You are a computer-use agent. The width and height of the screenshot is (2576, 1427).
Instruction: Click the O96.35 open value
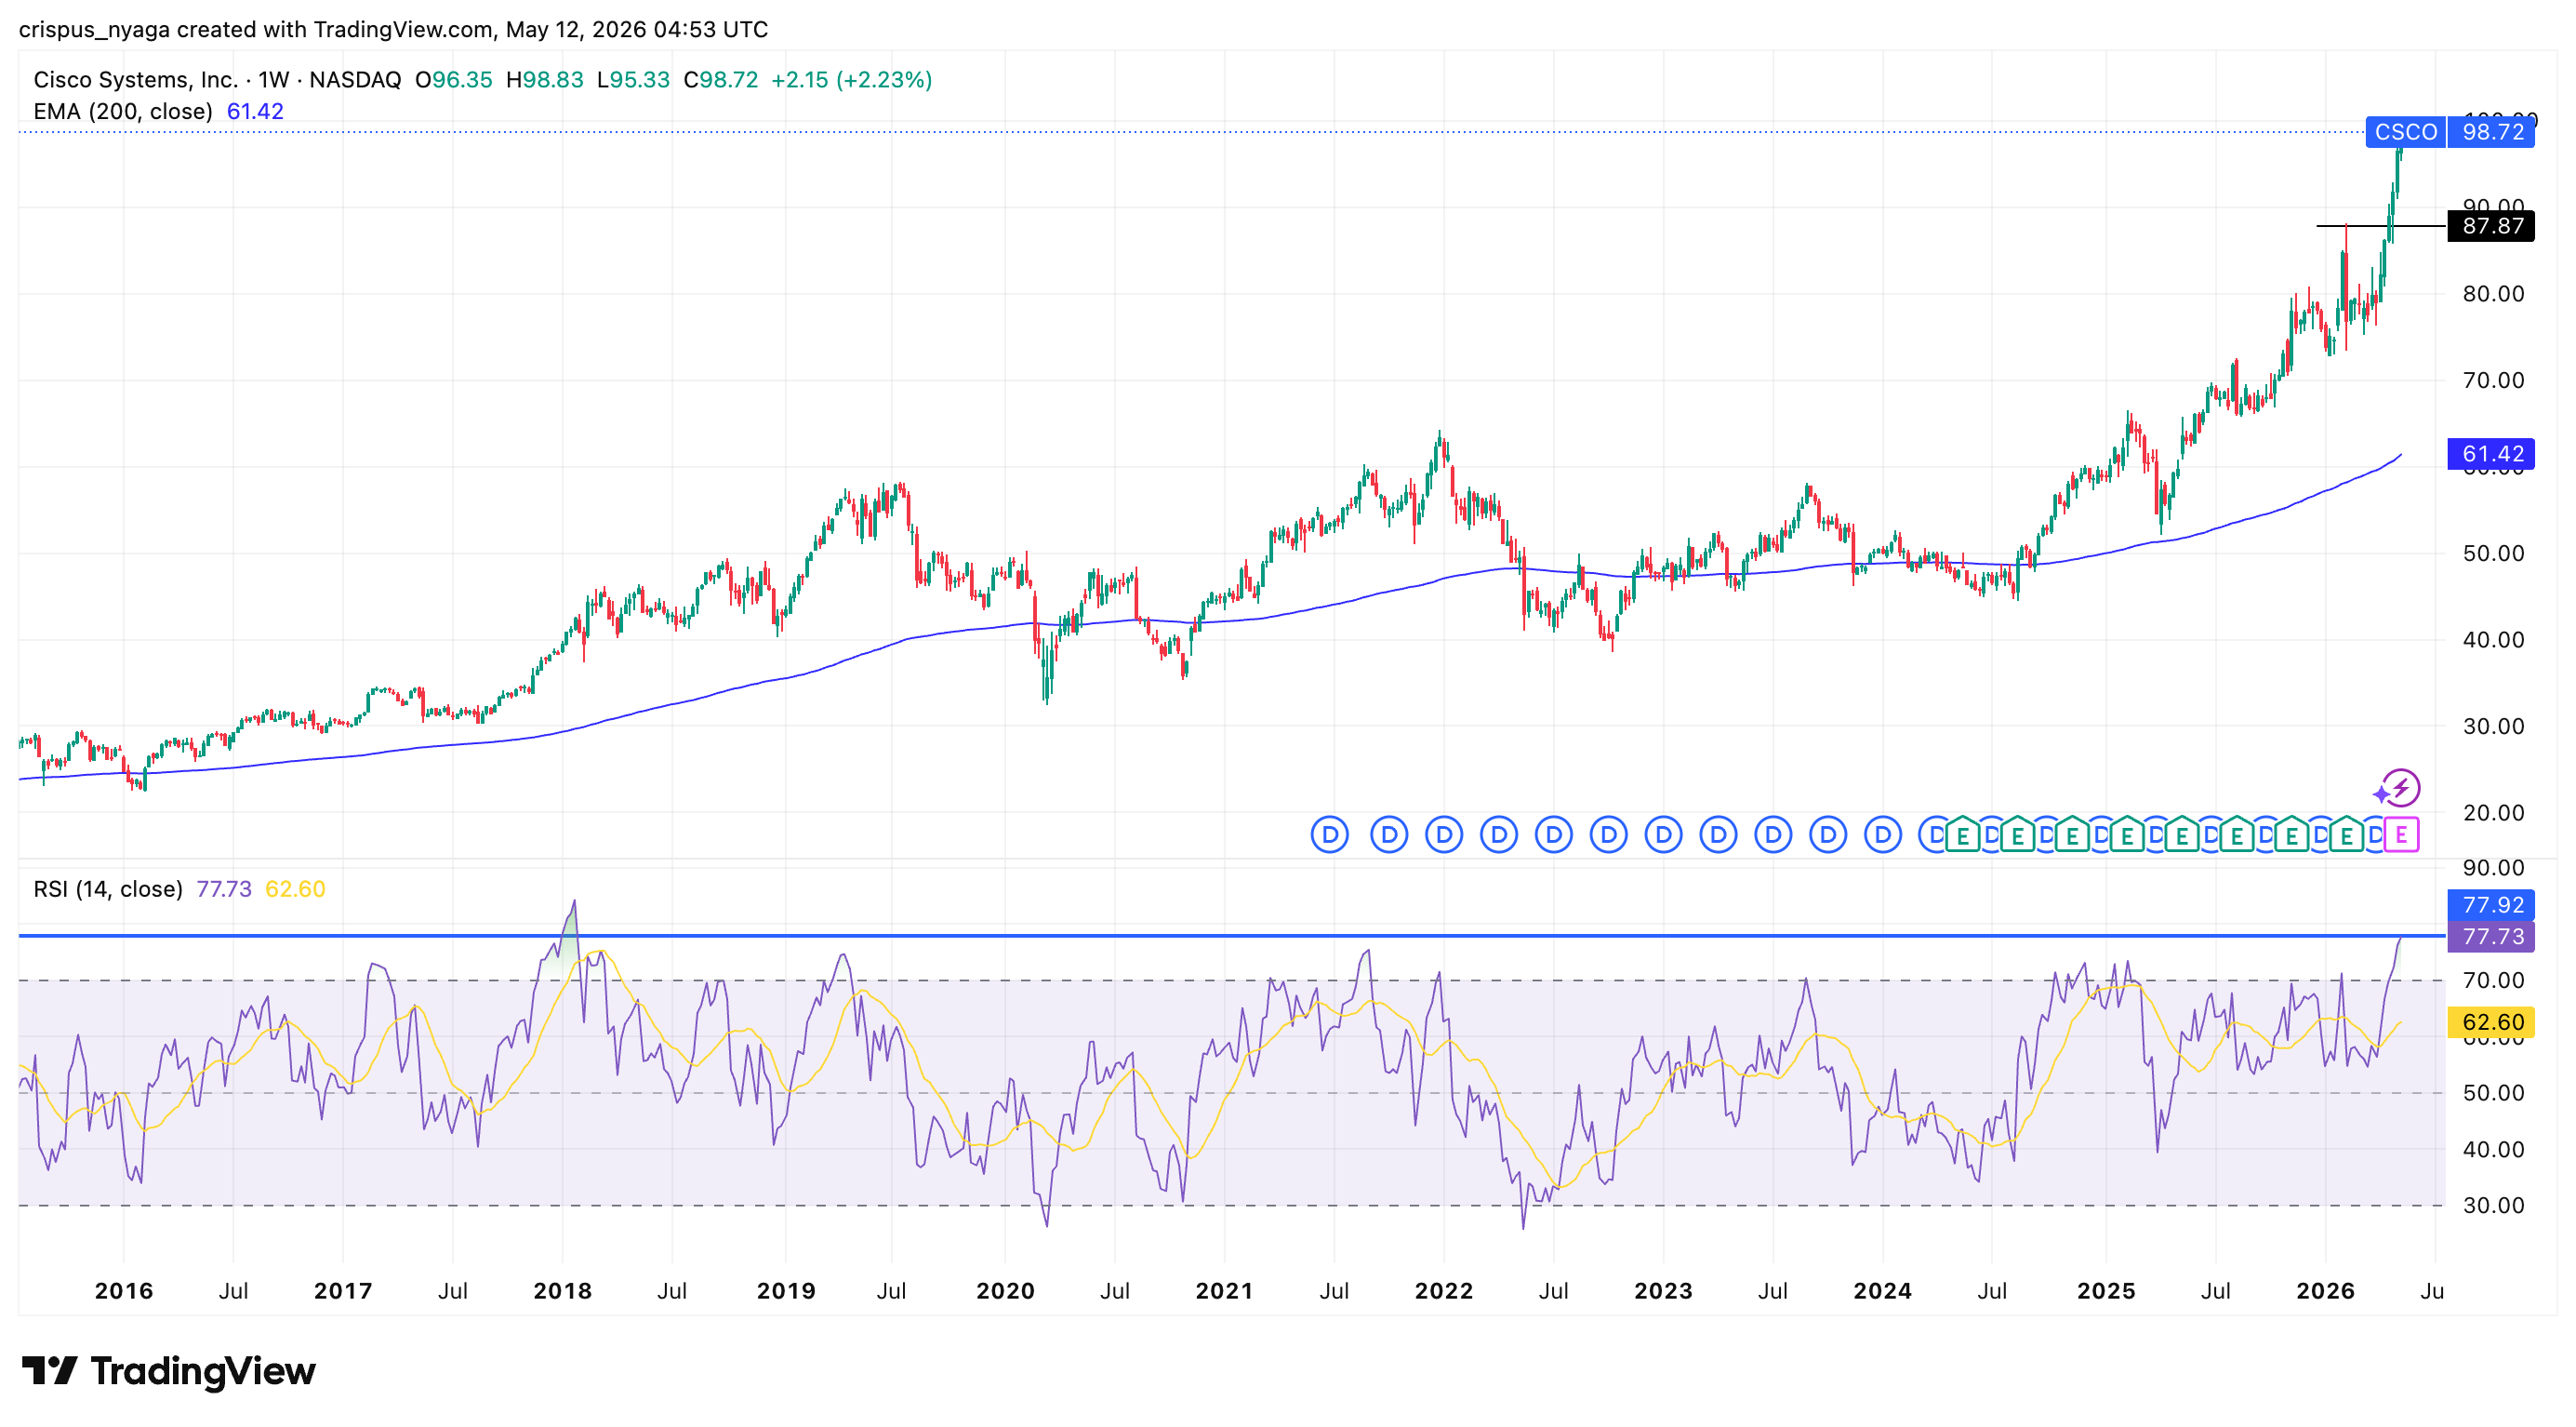click(454, 80)
